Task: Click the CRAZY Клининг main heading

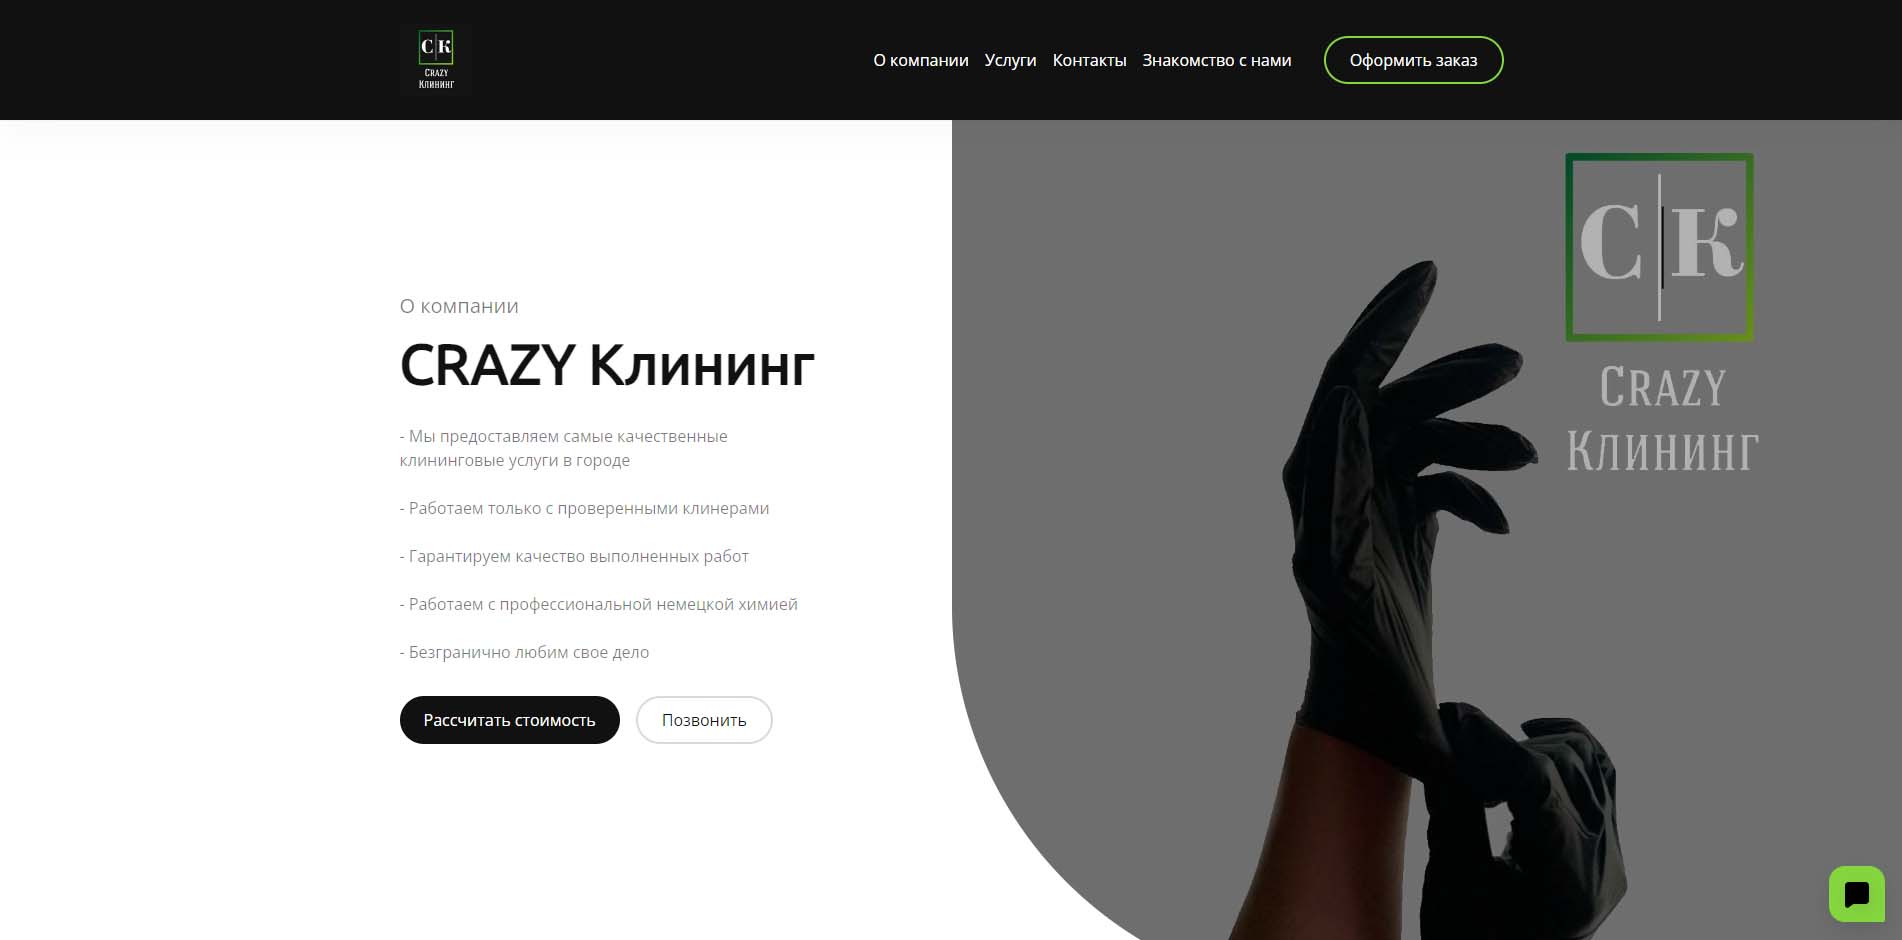Action: pyautogui.click(x=607, y=365)
